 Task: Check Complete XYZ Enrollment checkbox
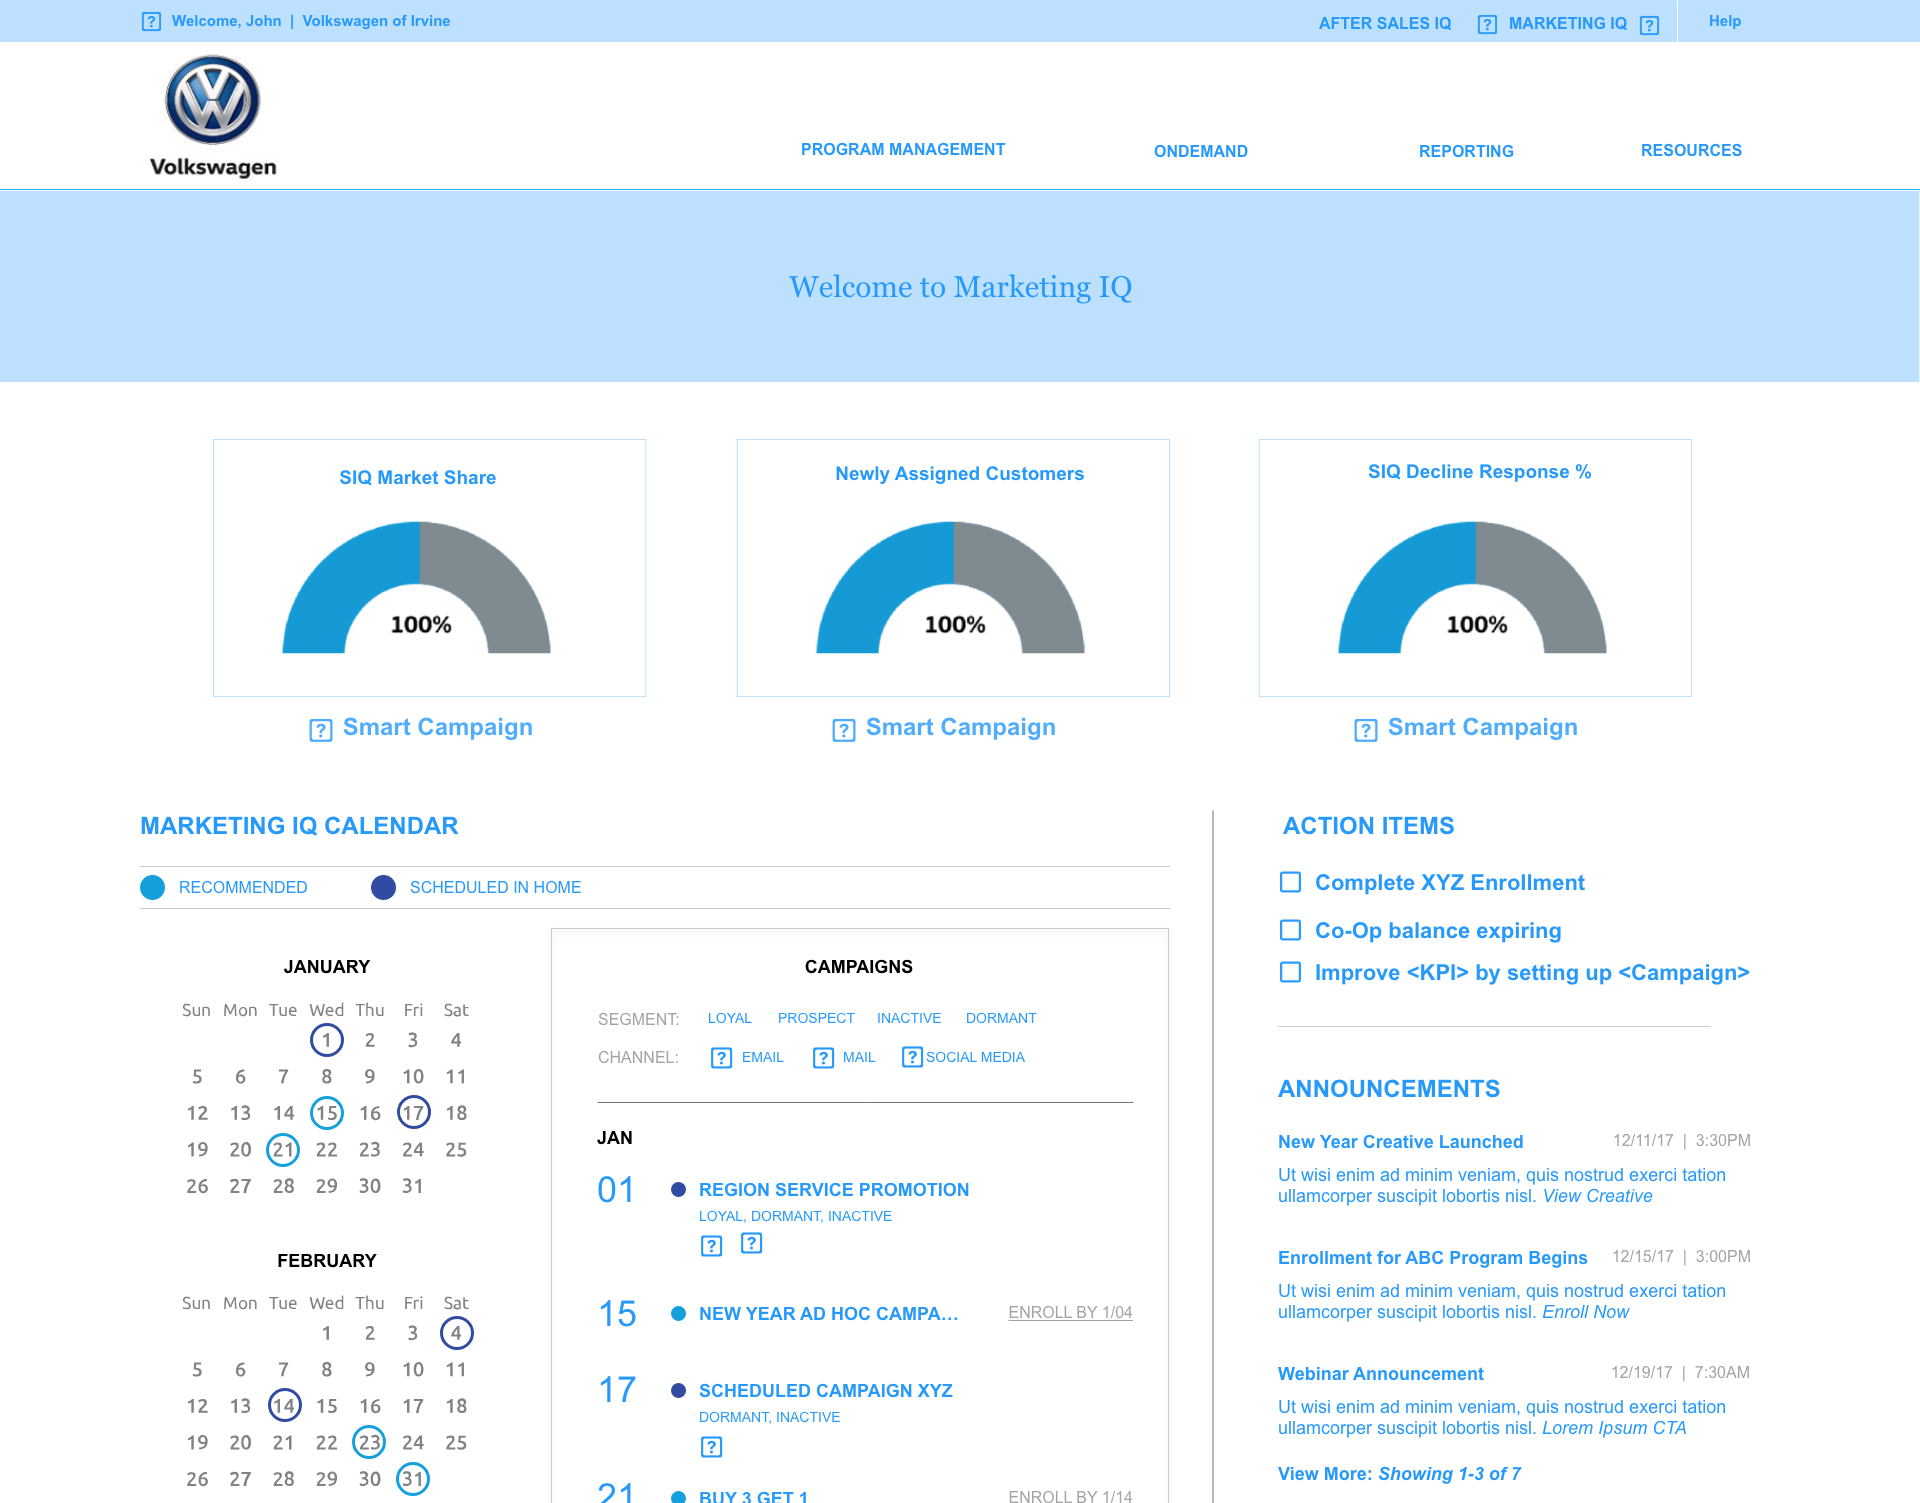(1291, 882)
